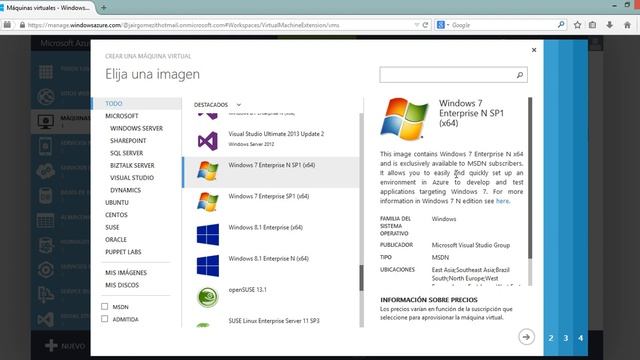
Task: Select Windows 8.1 Enterprise (x64) text
Action: click(265, 227)
